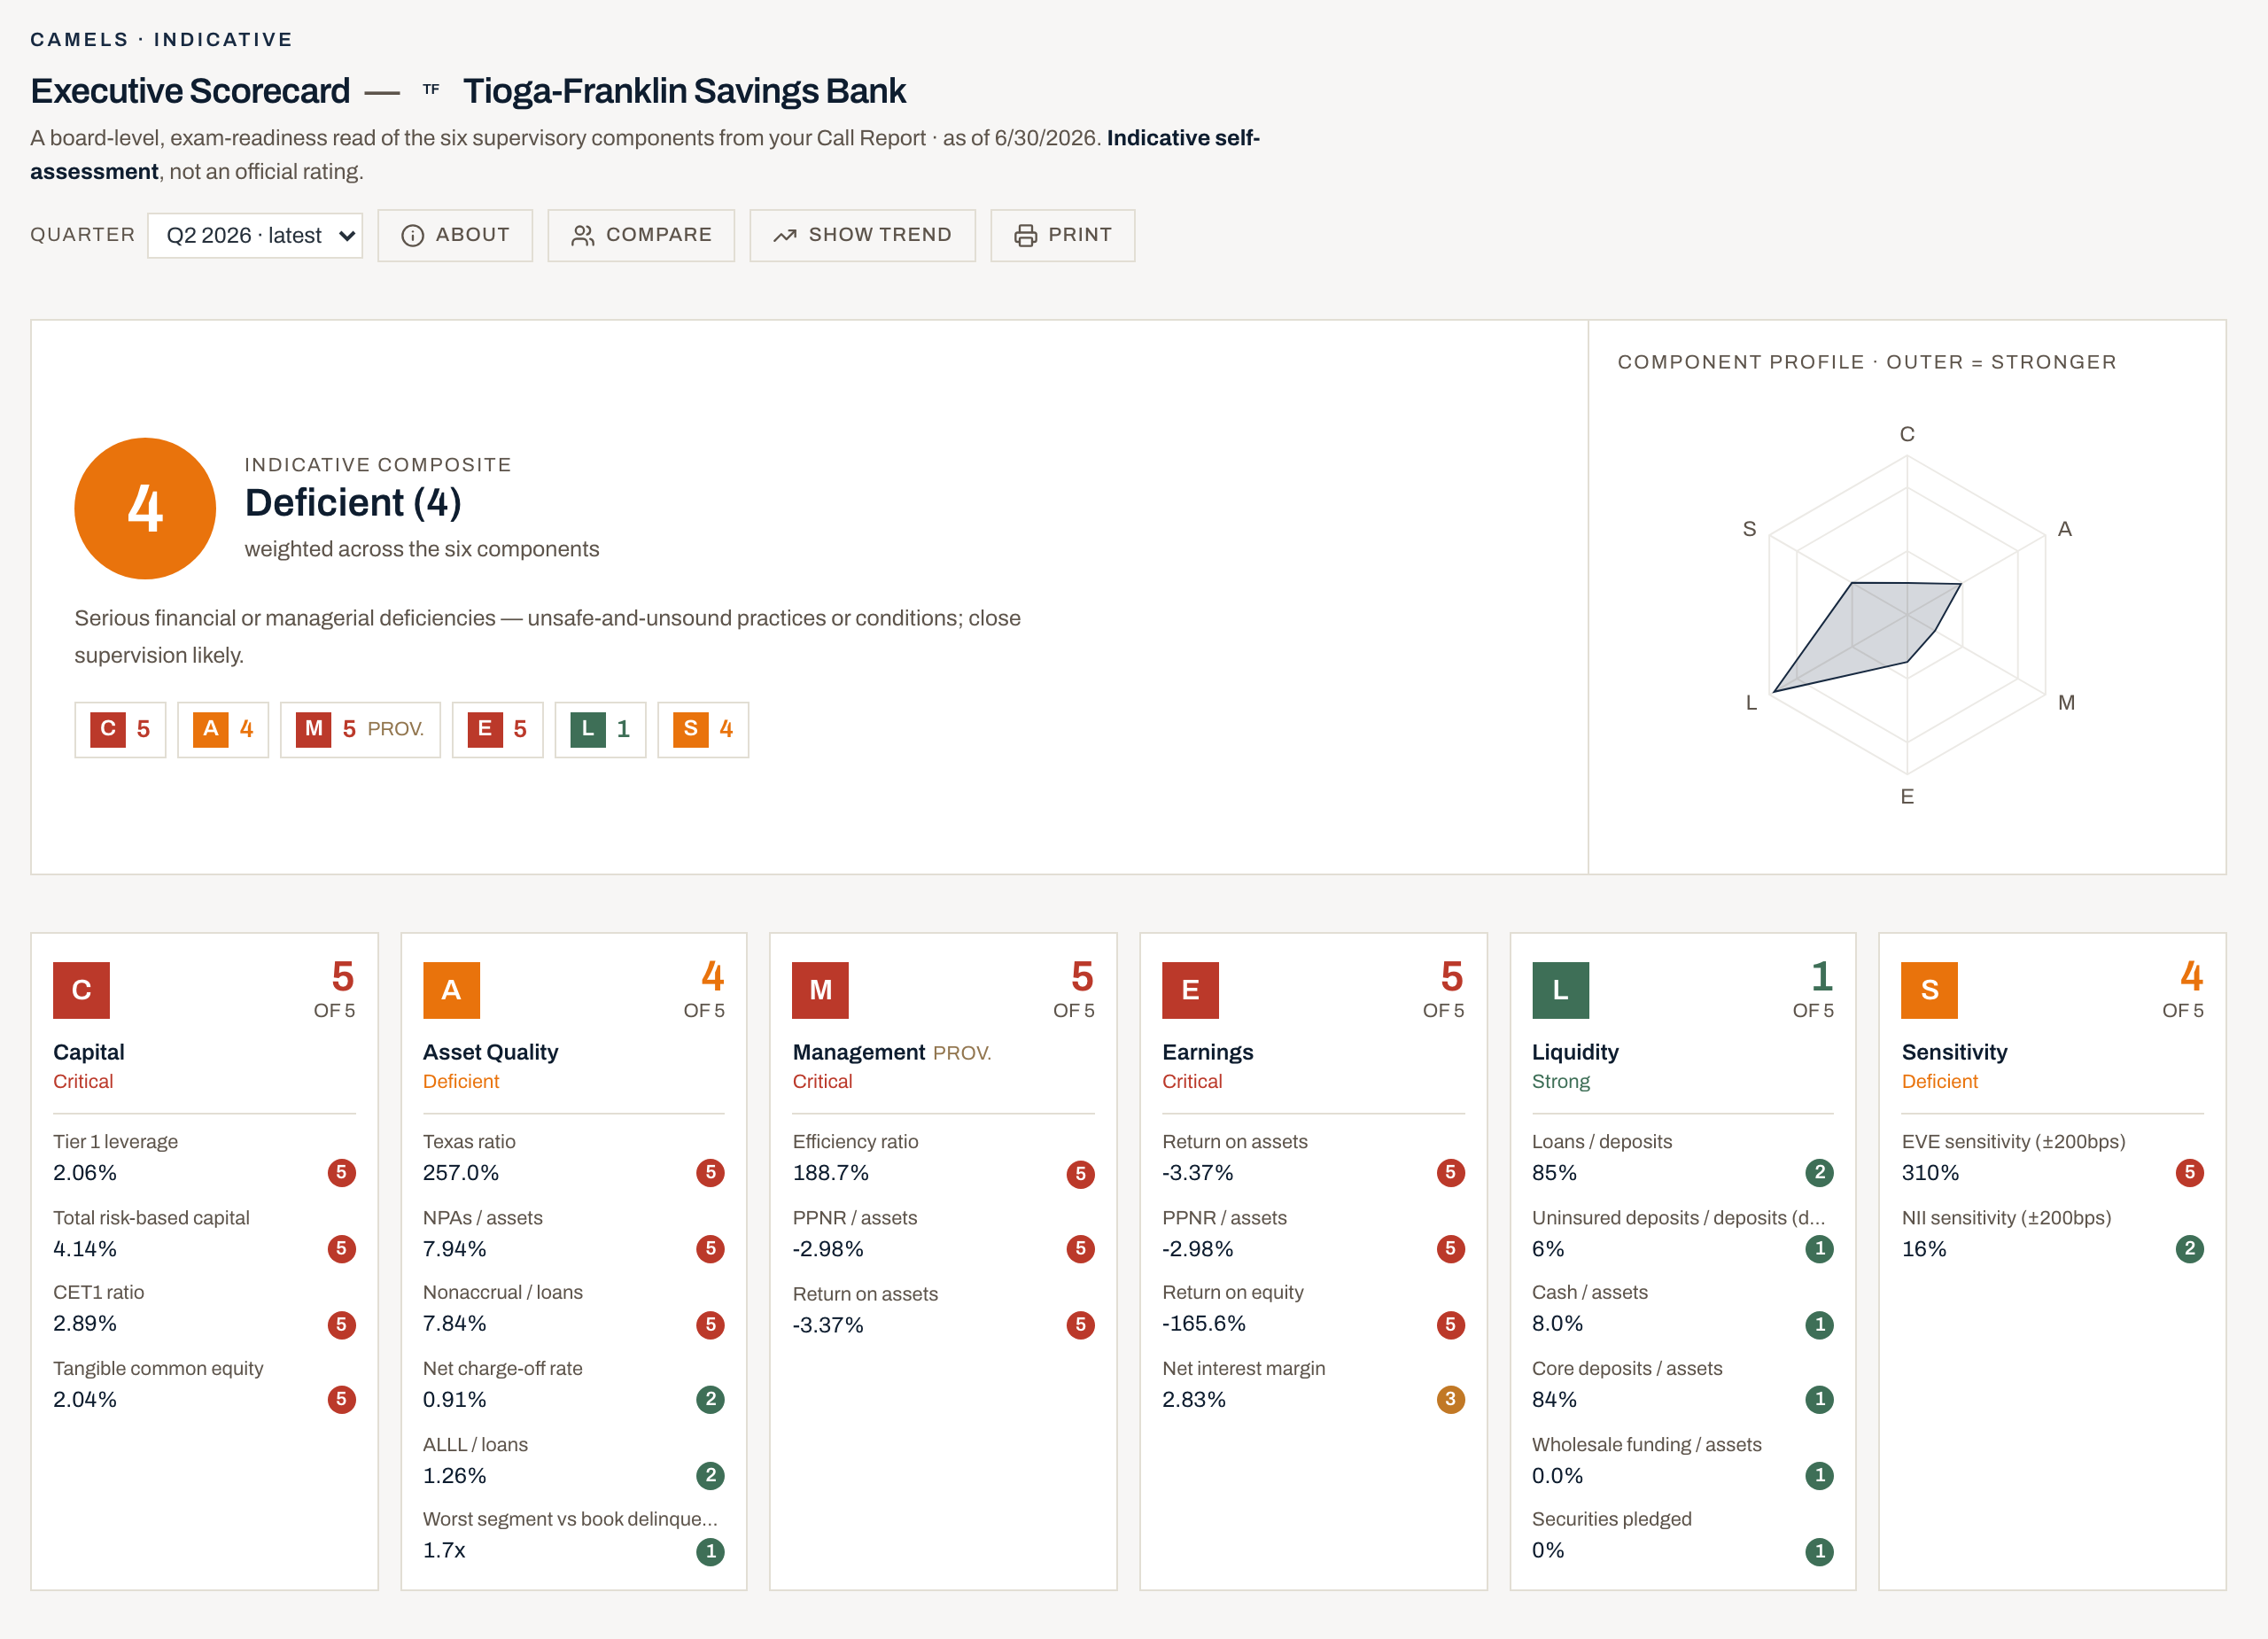Screen dimensions: 2268x1639
Task: Click the trend arrow icon in Show Trend
Action: click(785, 235)
